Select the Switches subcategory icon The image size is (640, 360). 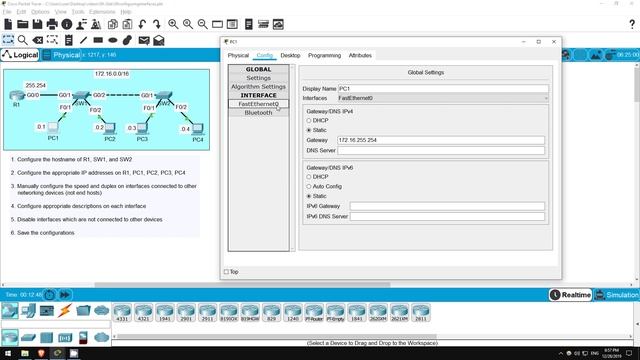pyautogui.click(x=28, y=338)
